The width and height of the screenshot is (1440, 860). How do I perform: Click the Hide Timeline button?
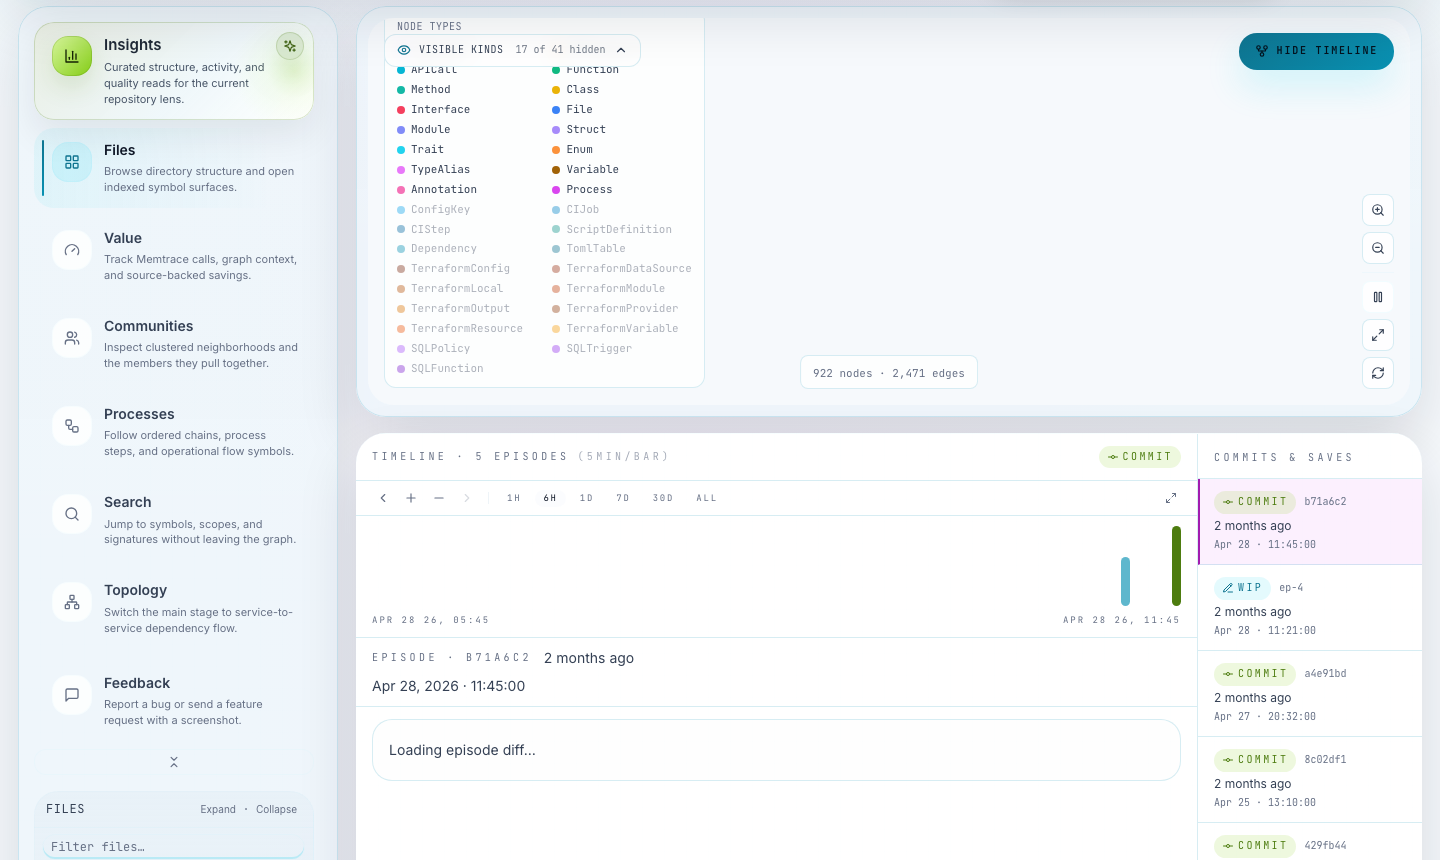[1316, 51]
